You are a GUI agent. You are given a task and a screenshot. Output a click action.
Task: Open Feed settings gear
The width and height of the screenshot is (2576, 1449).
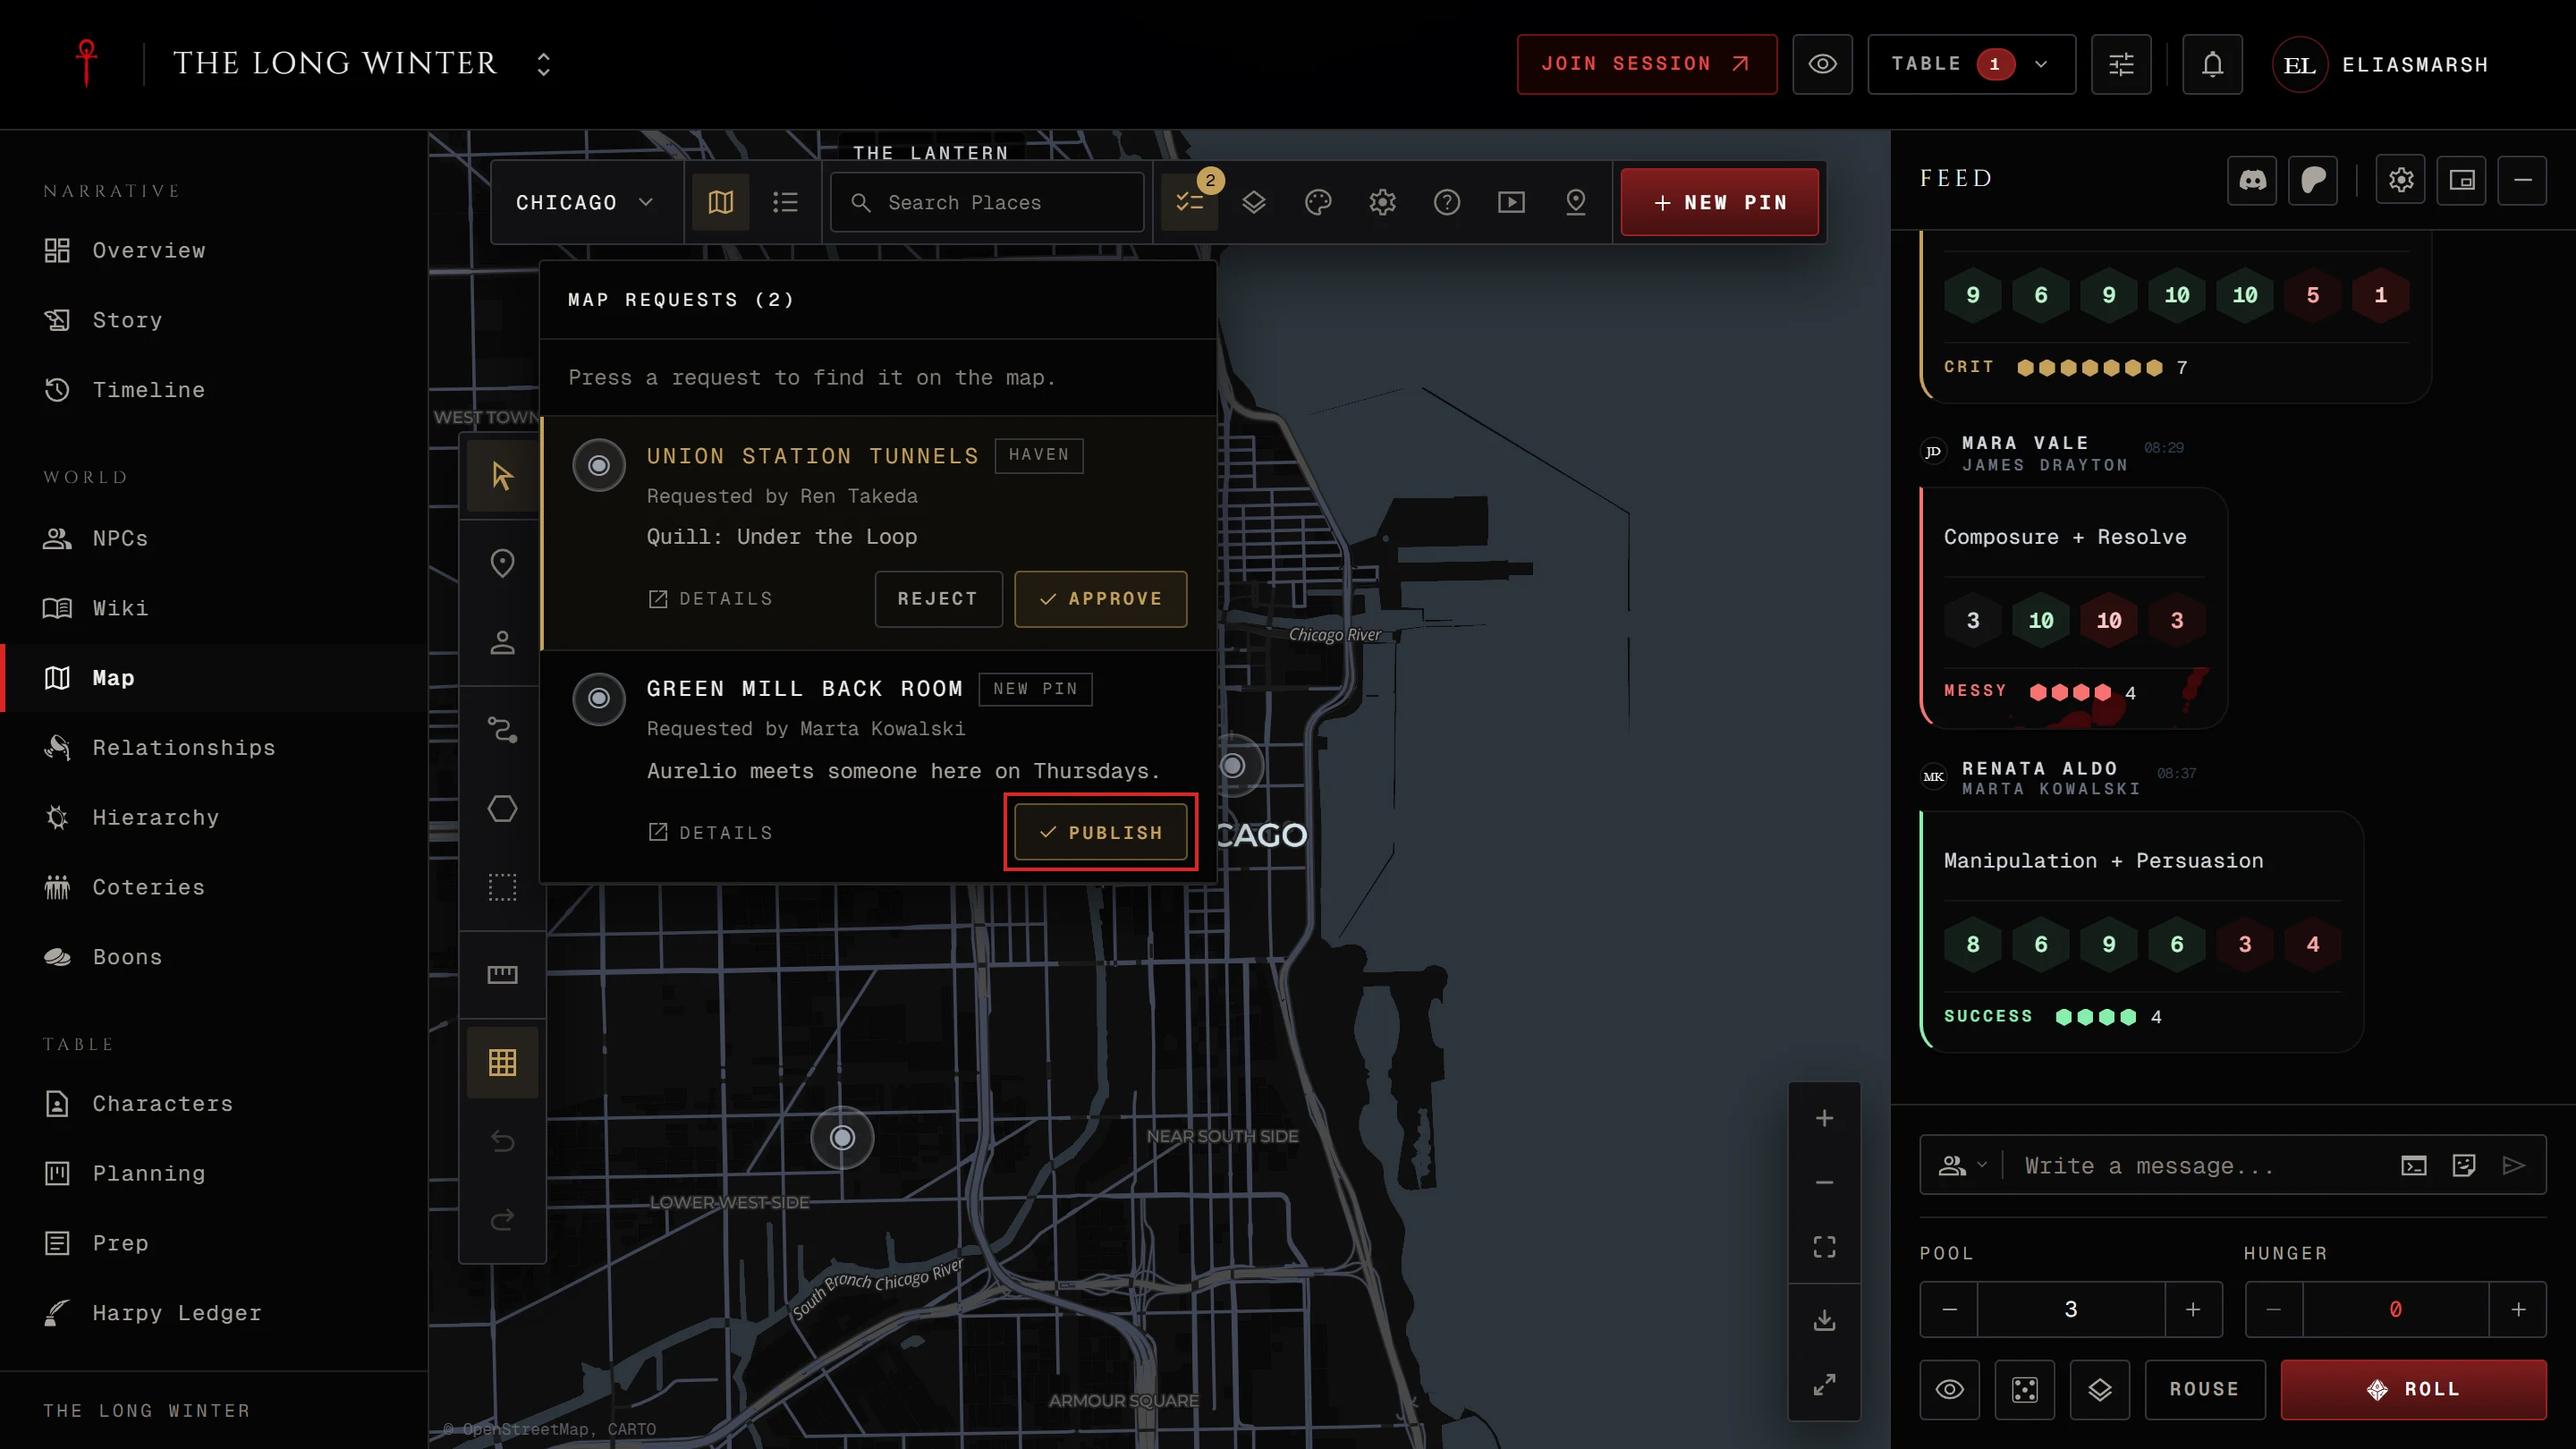pos(2401,180)
